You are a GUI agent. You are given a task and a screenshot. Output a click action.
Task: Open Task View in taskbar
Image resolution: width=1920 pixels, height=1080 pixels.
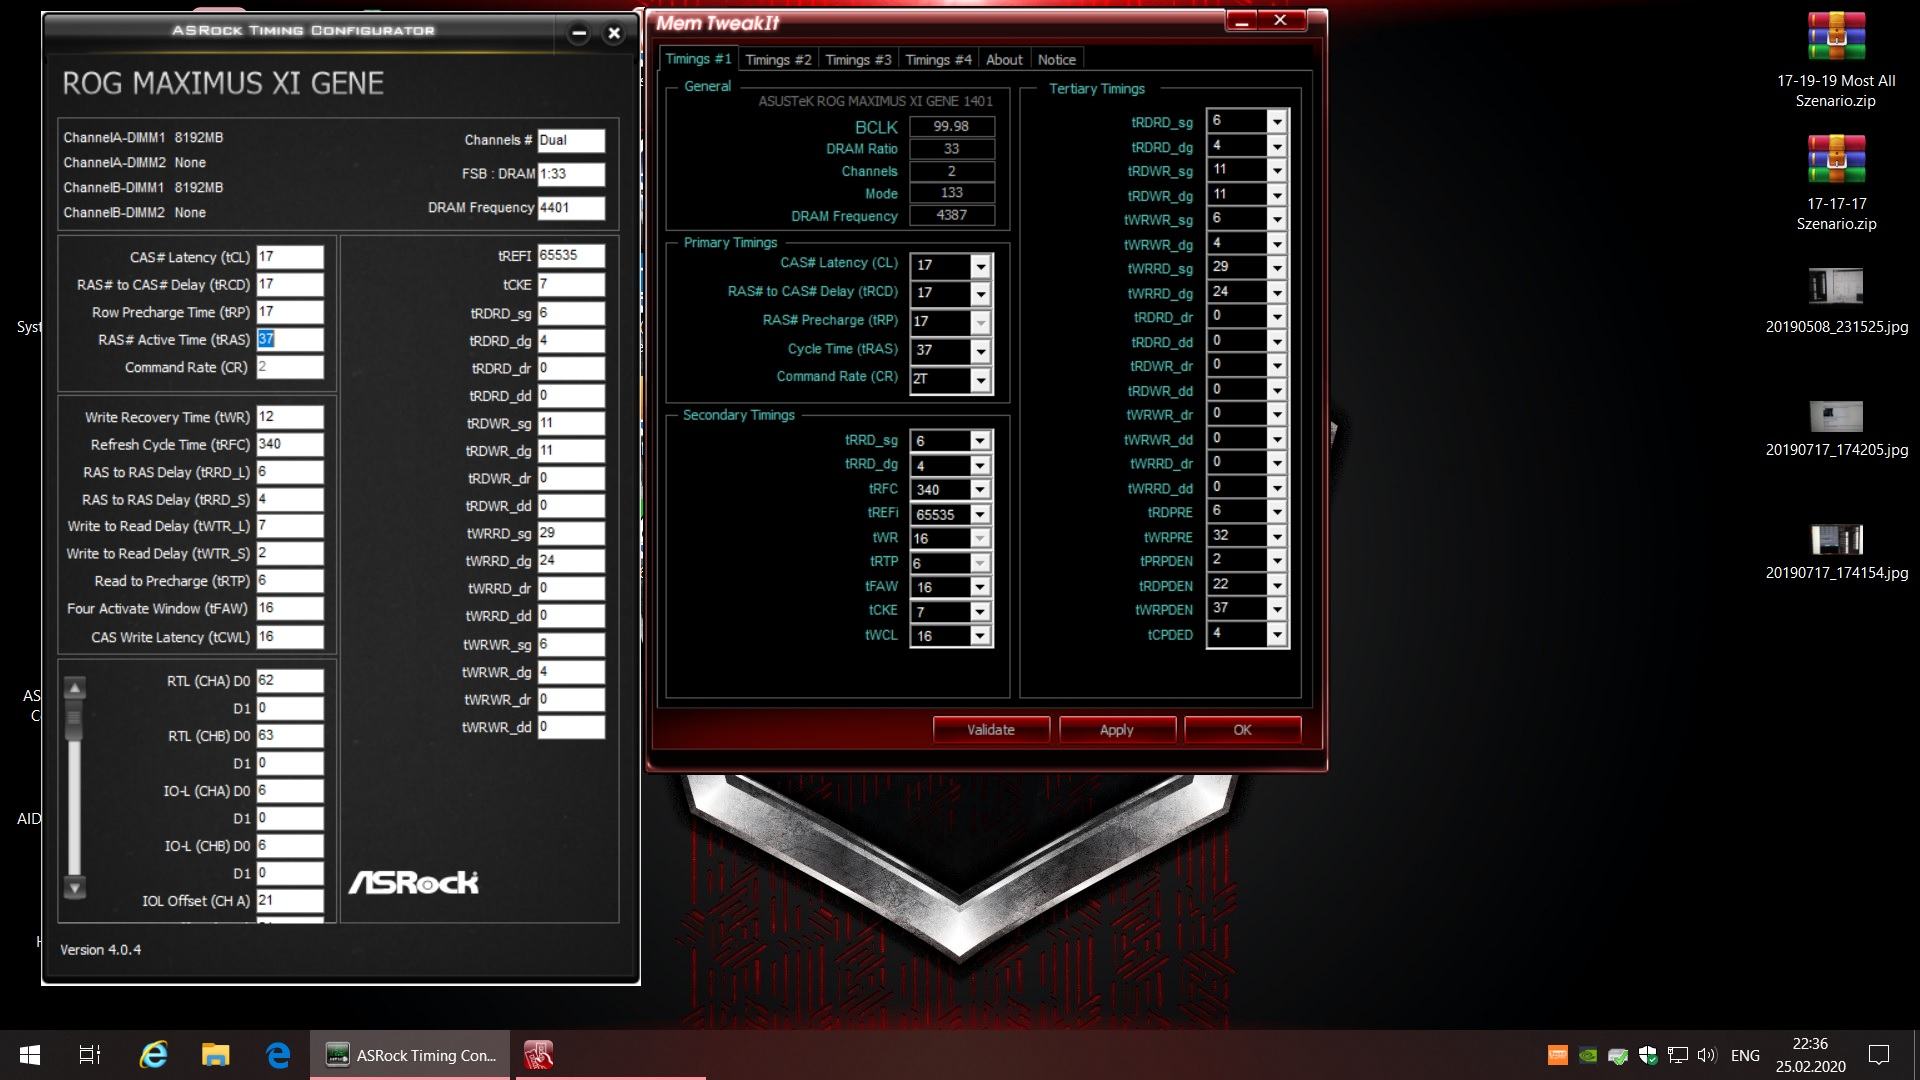pyautogui.click(x=90, y=1055)
